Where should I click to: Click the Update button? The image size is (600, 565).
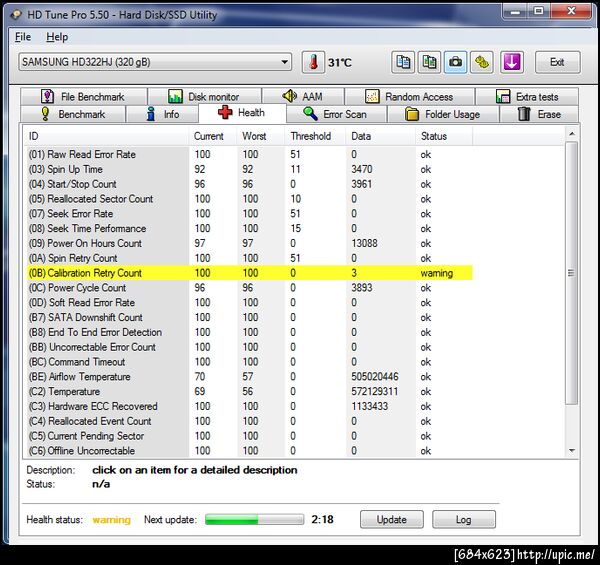pyautogui.click(x=391, y=519)
